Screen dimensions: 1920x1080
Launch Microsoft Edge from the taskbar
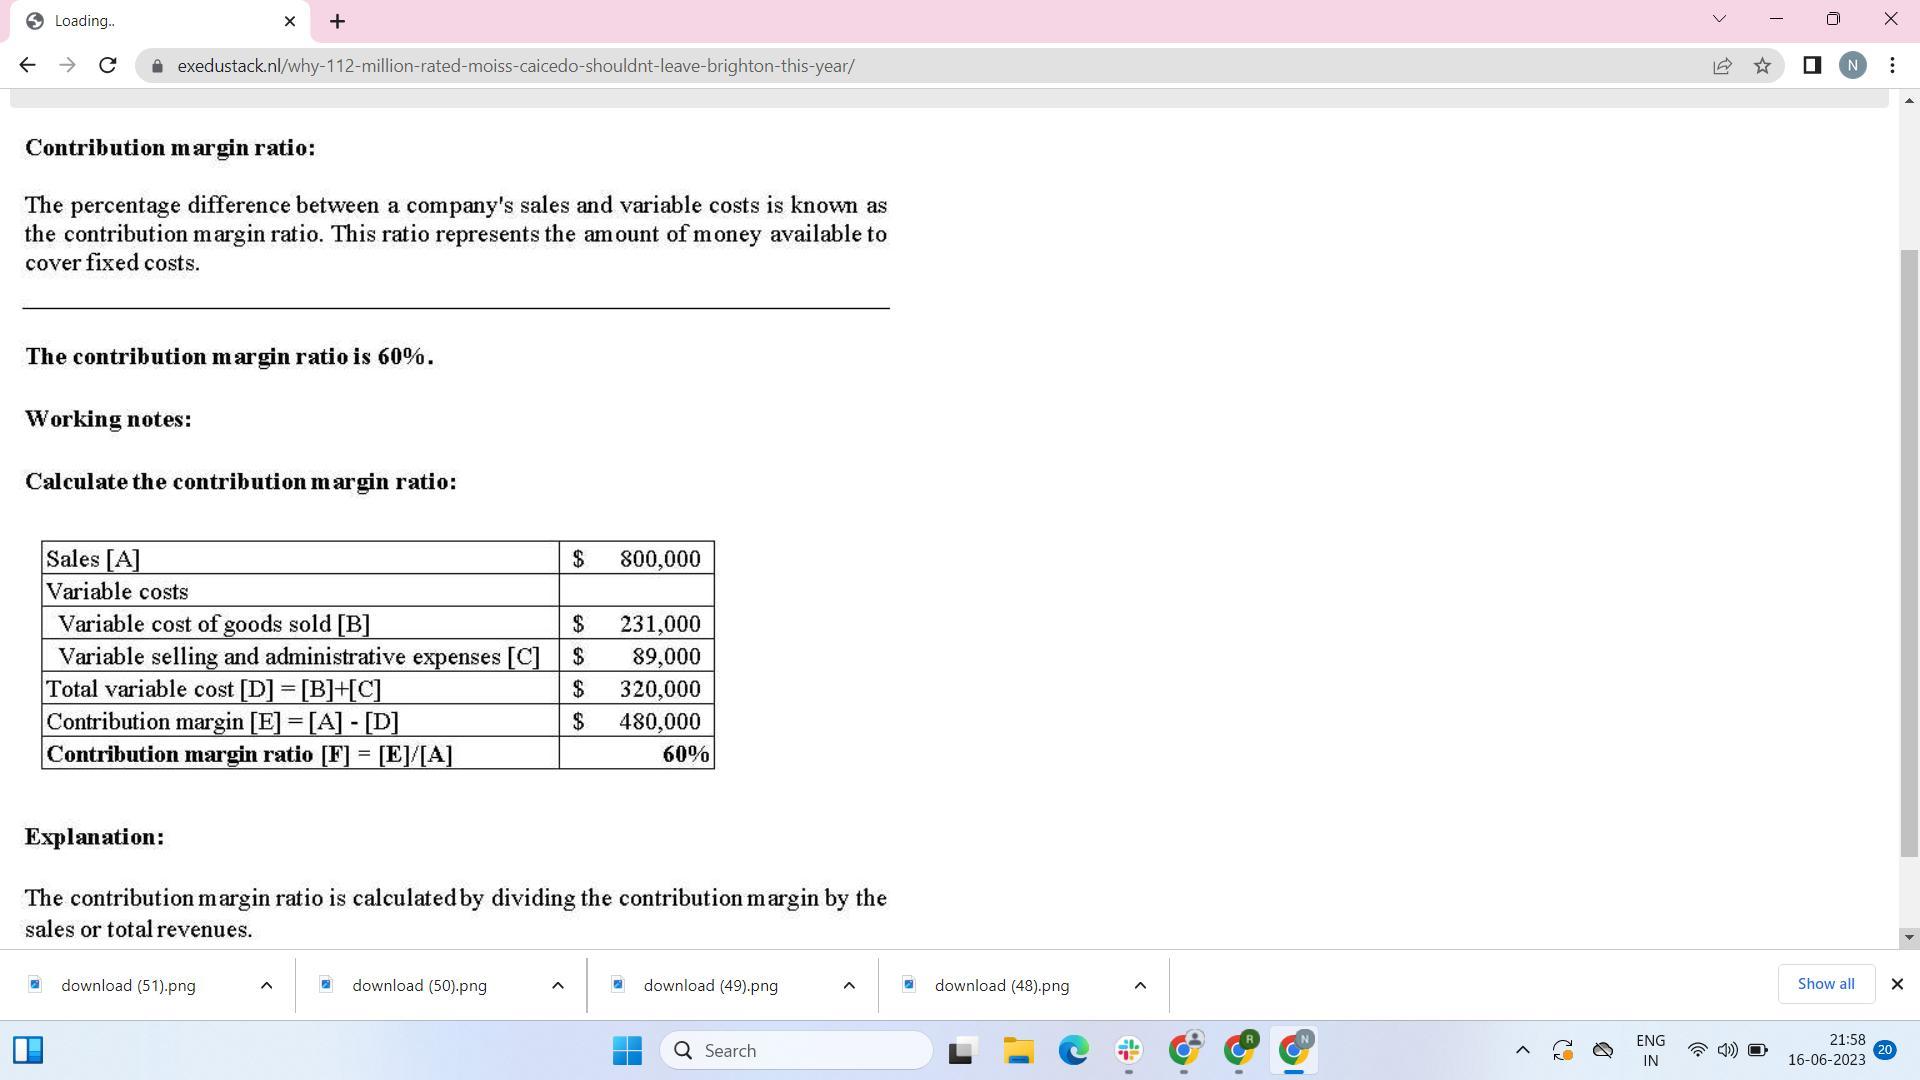click(1074, 1051)
